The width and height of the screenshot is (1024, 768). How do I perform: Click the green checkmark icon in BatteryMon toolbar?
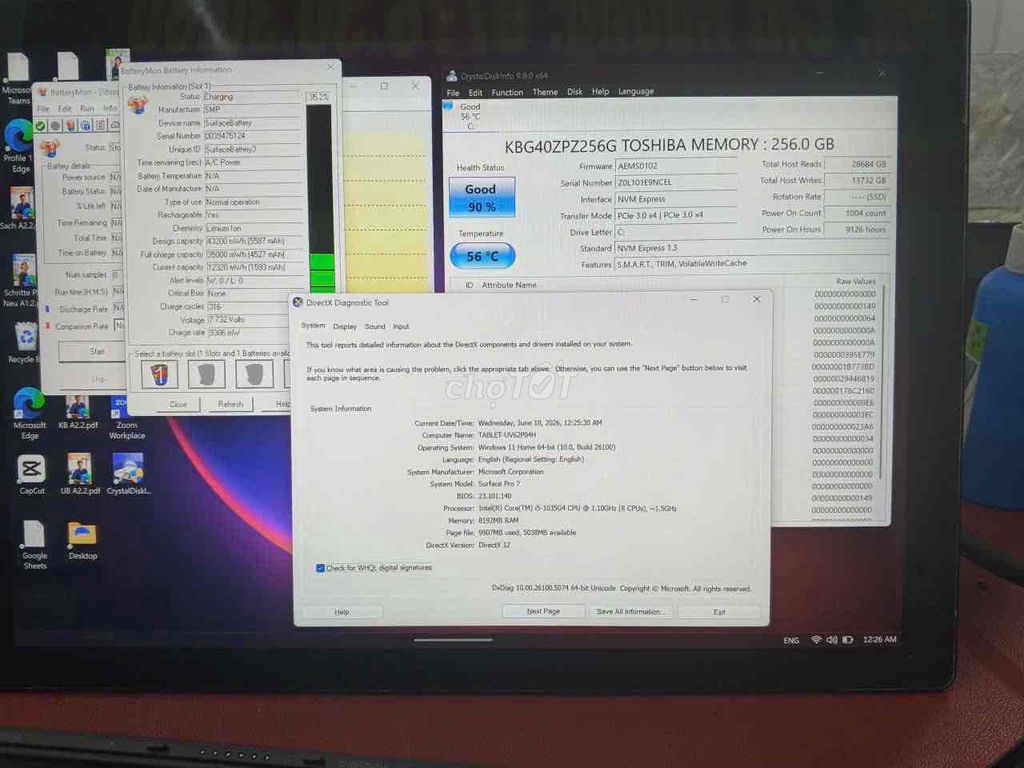point(40,125)
